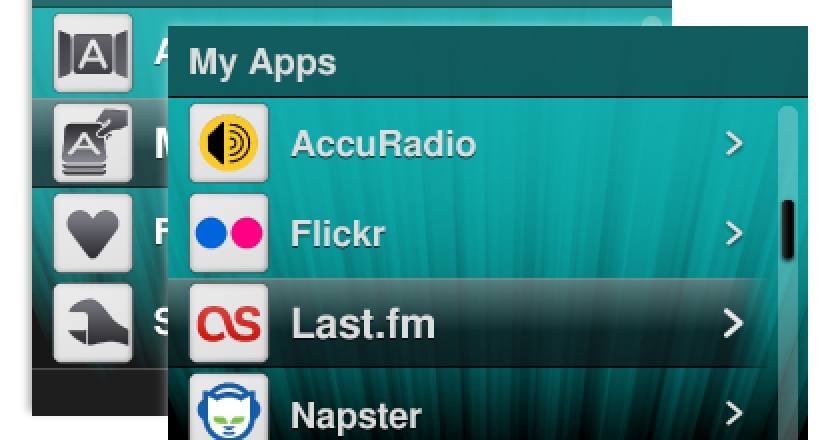
Task: Click the My Apps header title
Action: click(x=262, y=63)
